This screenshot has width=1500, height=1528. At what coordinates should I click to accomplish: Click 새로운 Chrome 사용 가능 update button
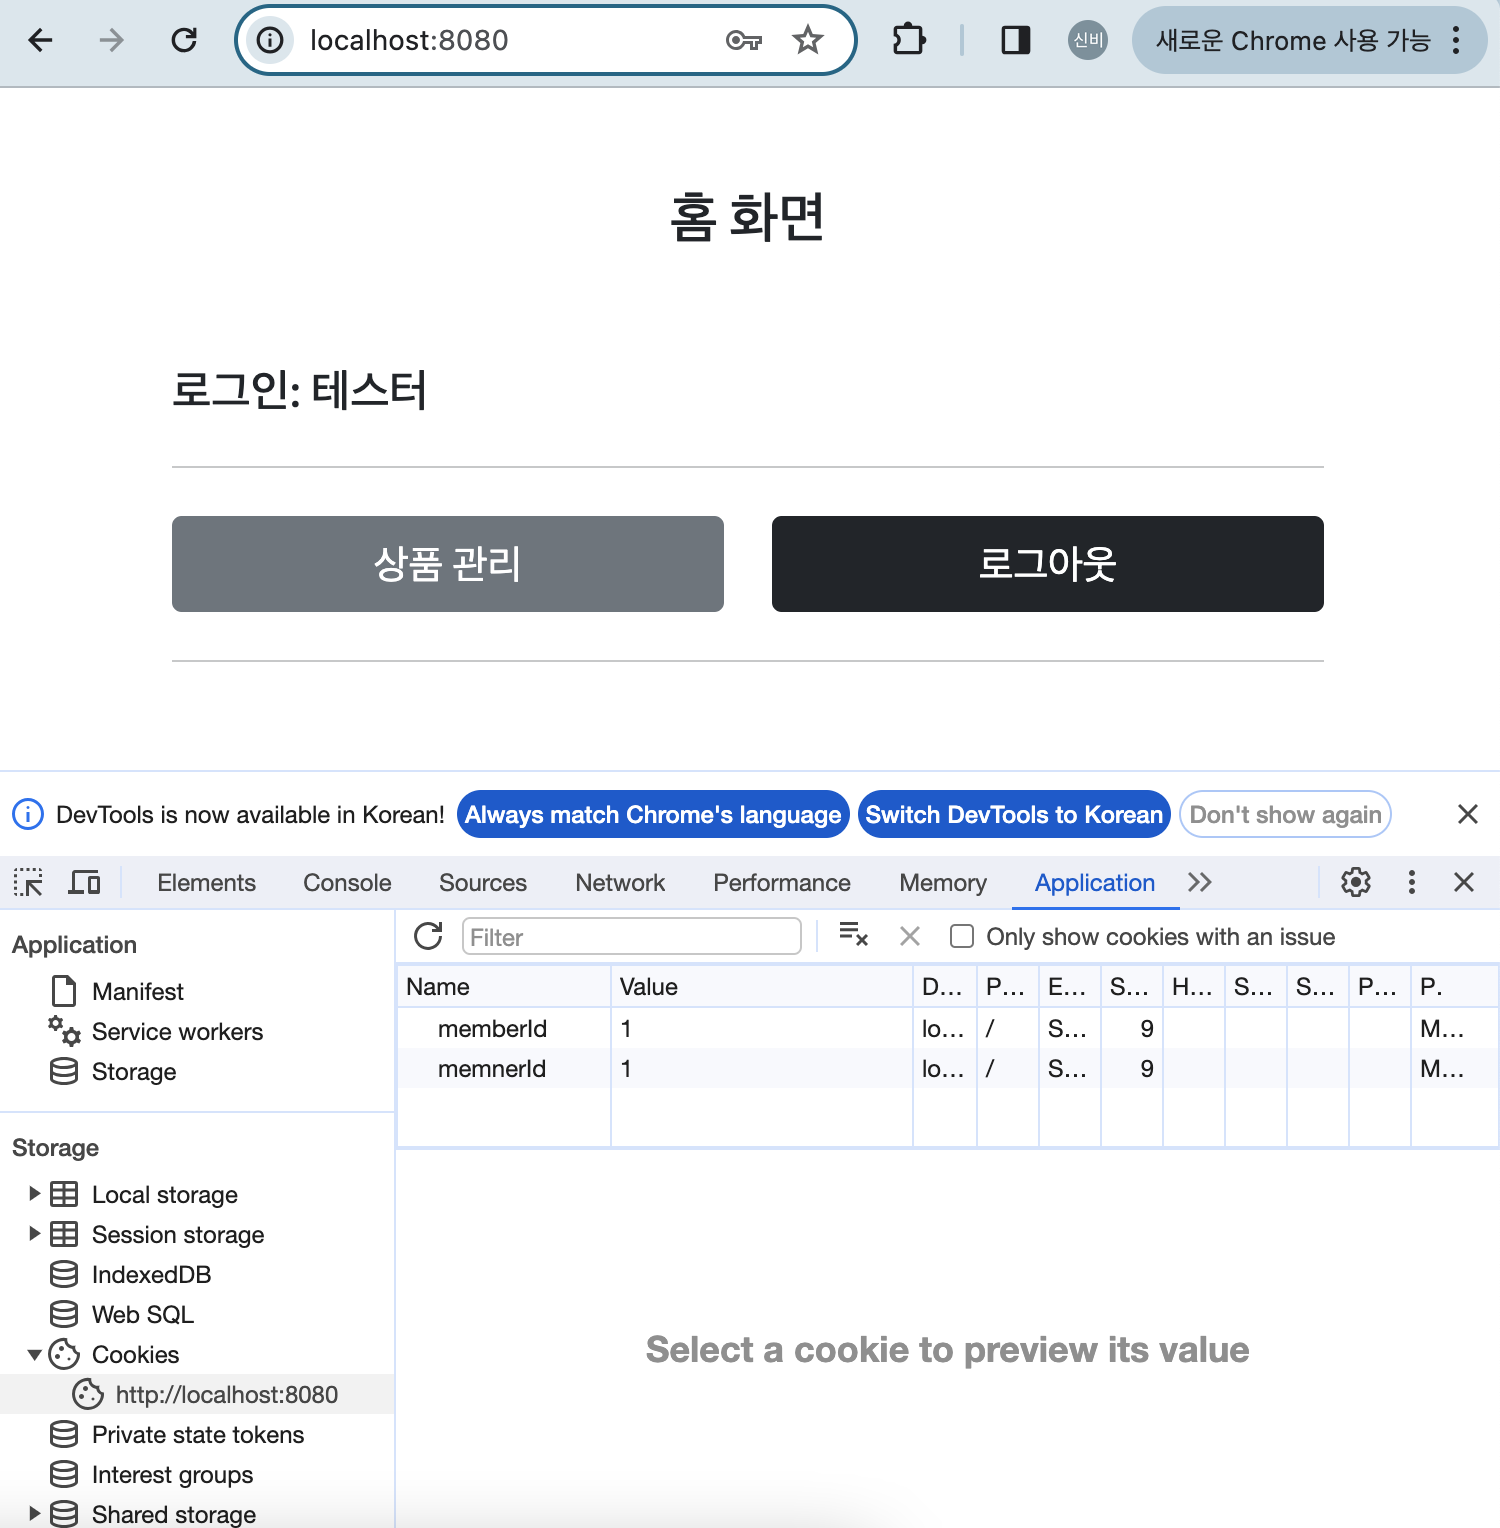coord(1292,40)
